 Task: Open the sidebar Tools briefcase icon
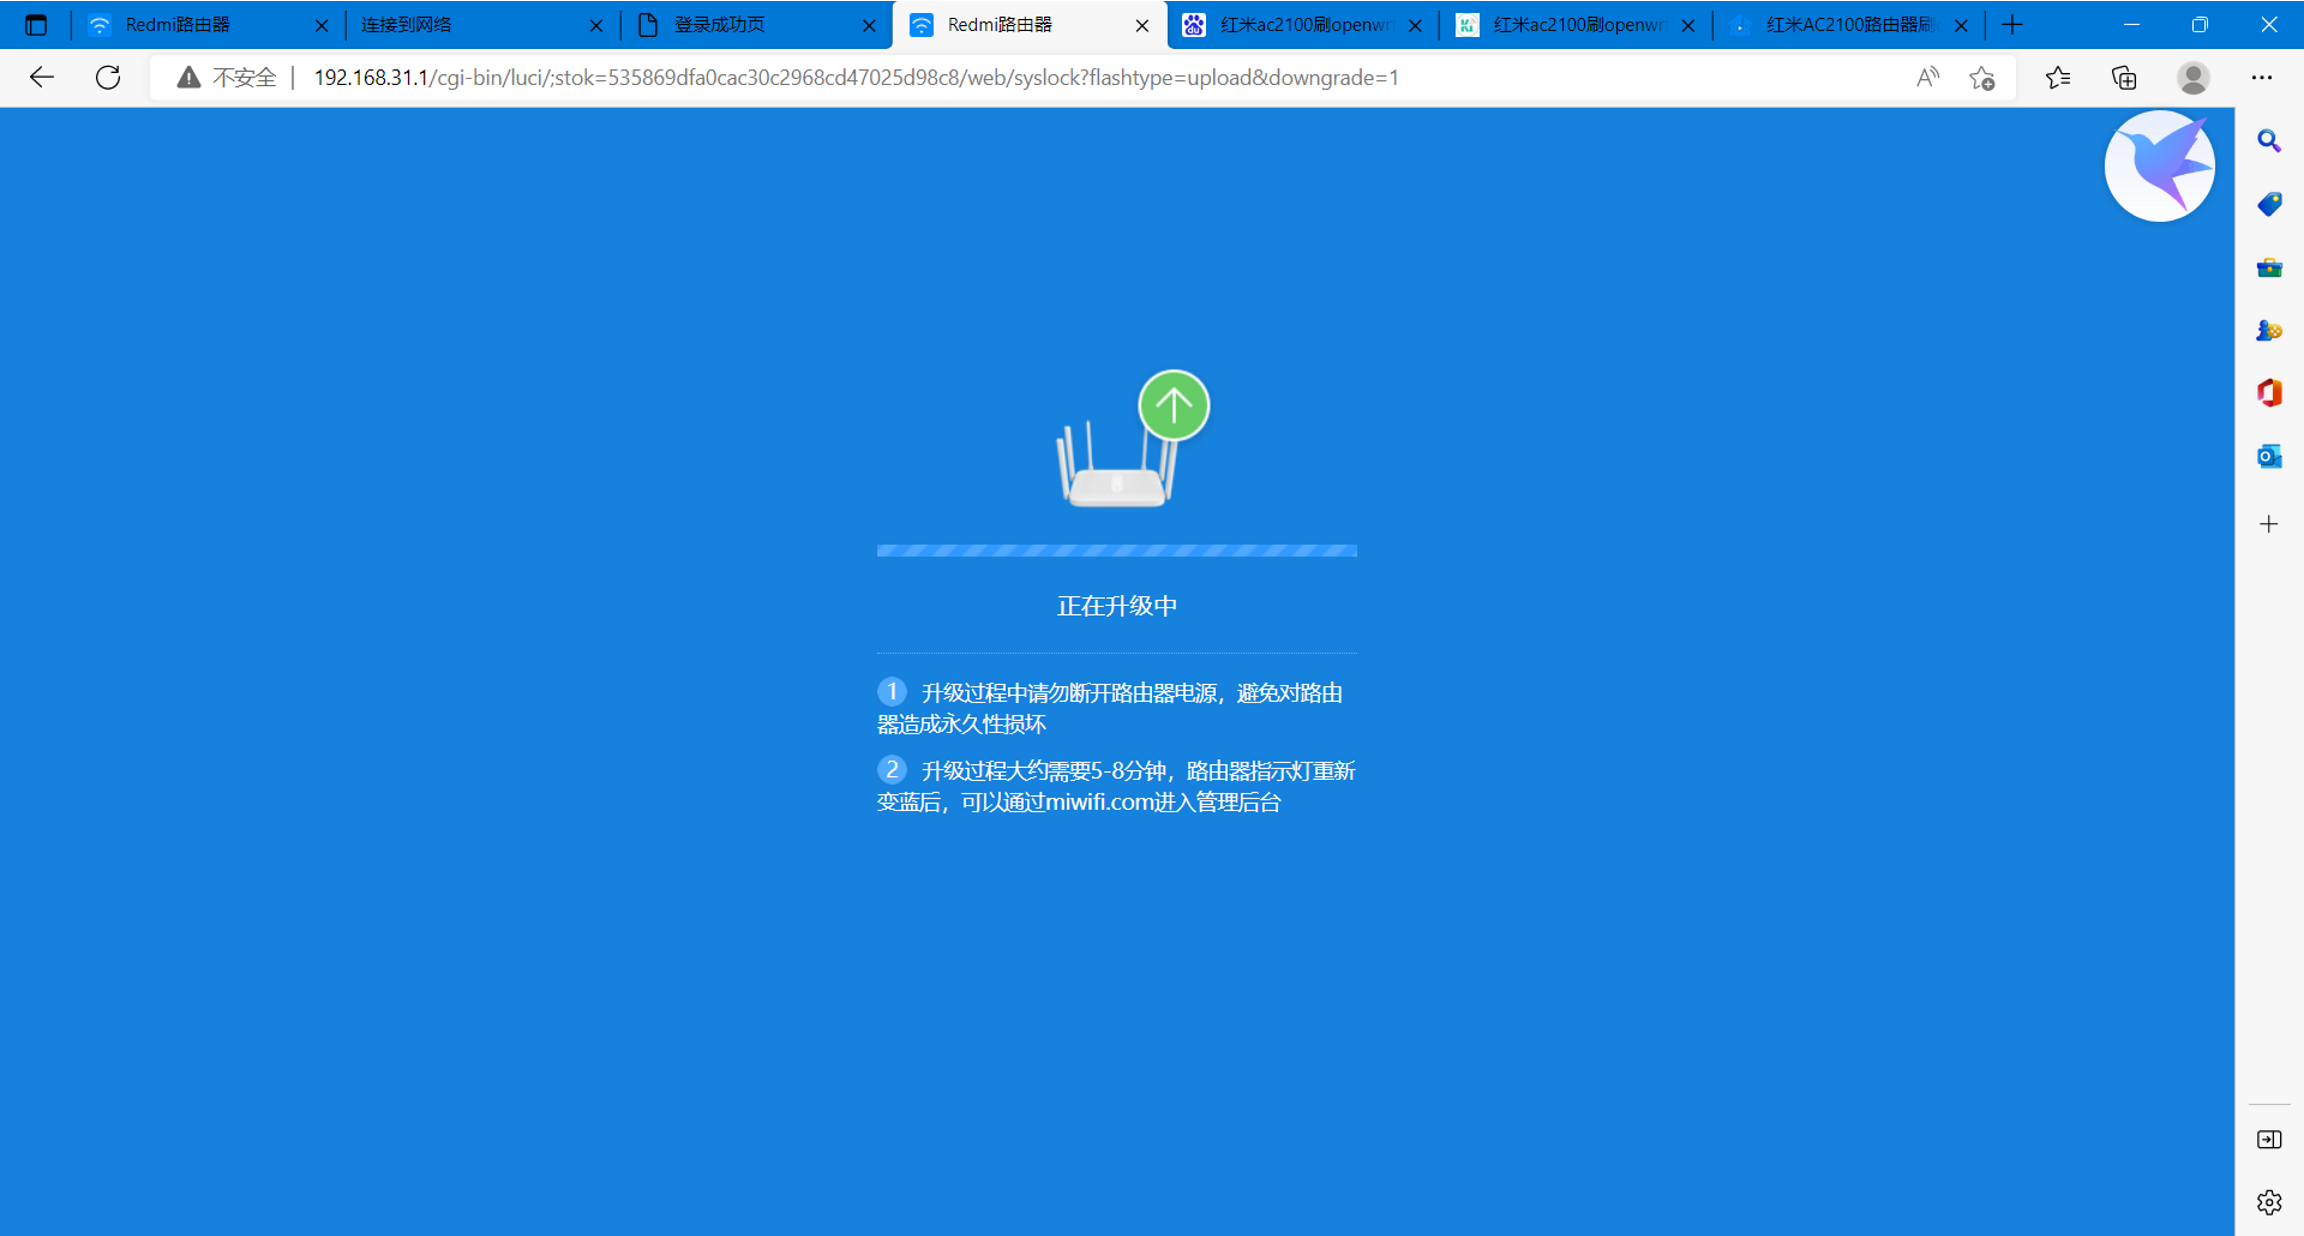[2269, 267]
